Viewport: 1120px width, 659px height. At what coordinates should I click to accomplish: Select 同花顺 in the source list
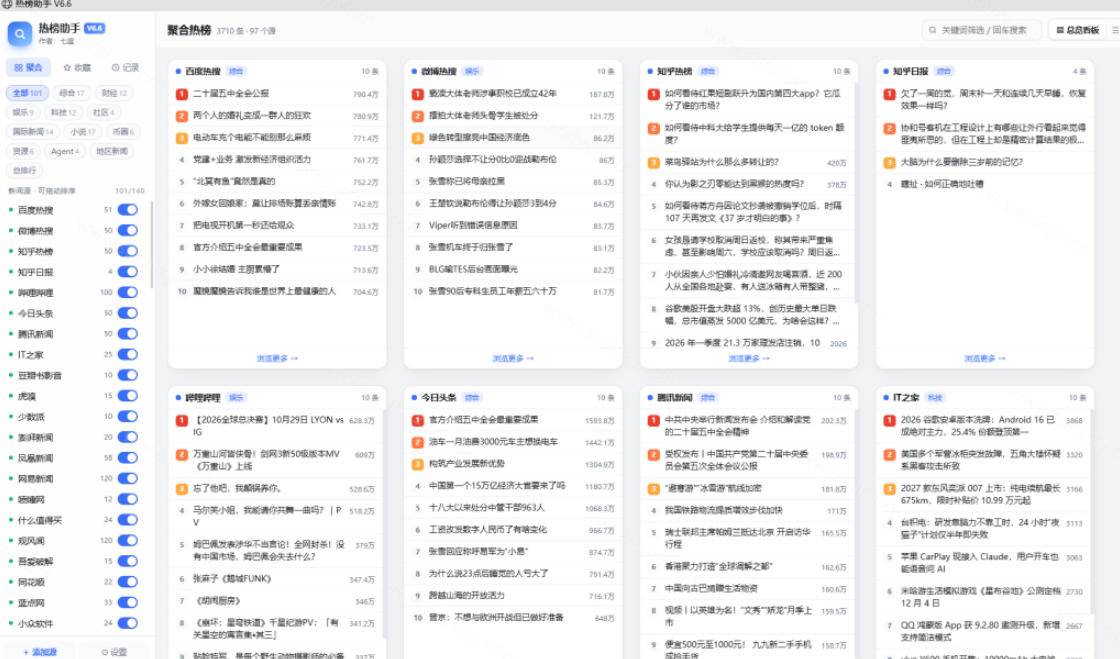tap(31, 583)
